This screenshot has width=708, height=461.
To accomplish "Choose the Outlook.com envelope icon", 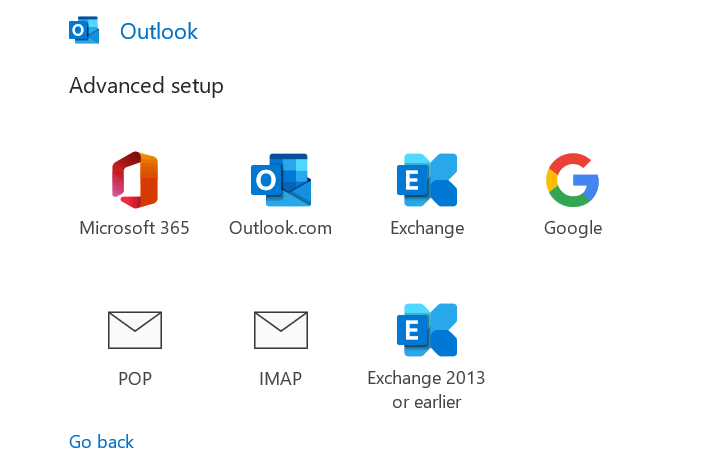I will [x=280, y=180].
